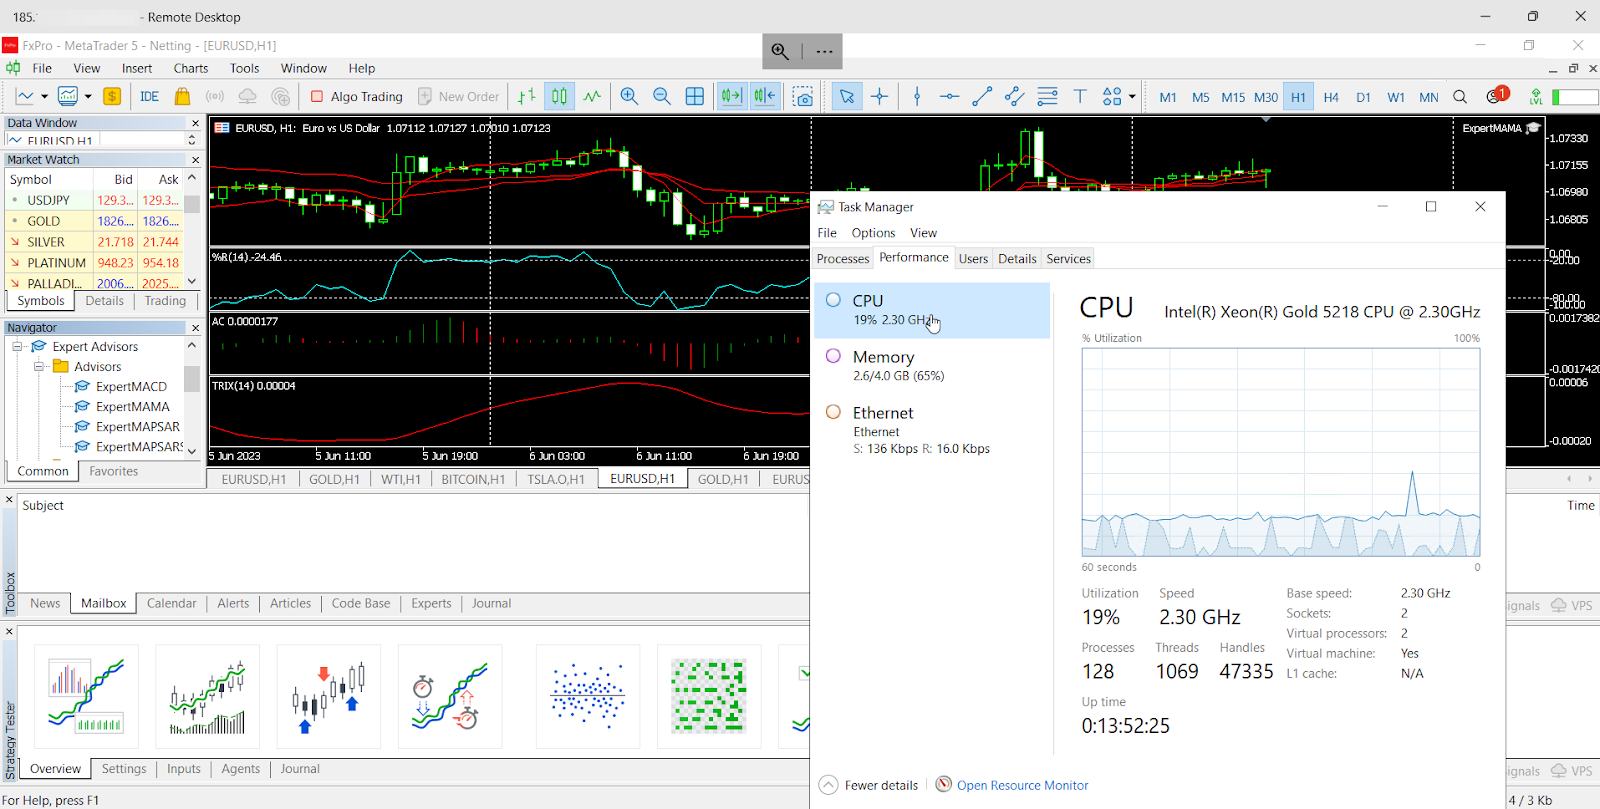
Task: Open the VPS cloud icon in toolbar
Action: 247,97
